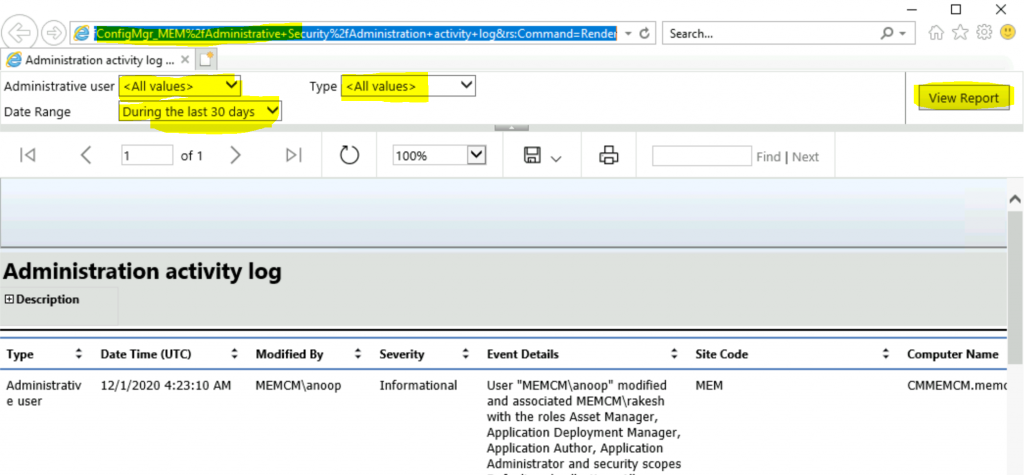The height and width of the screenshot is (475, 1024).
Task: Sort by Date Time (UTC) column
Action: point(235,354)
